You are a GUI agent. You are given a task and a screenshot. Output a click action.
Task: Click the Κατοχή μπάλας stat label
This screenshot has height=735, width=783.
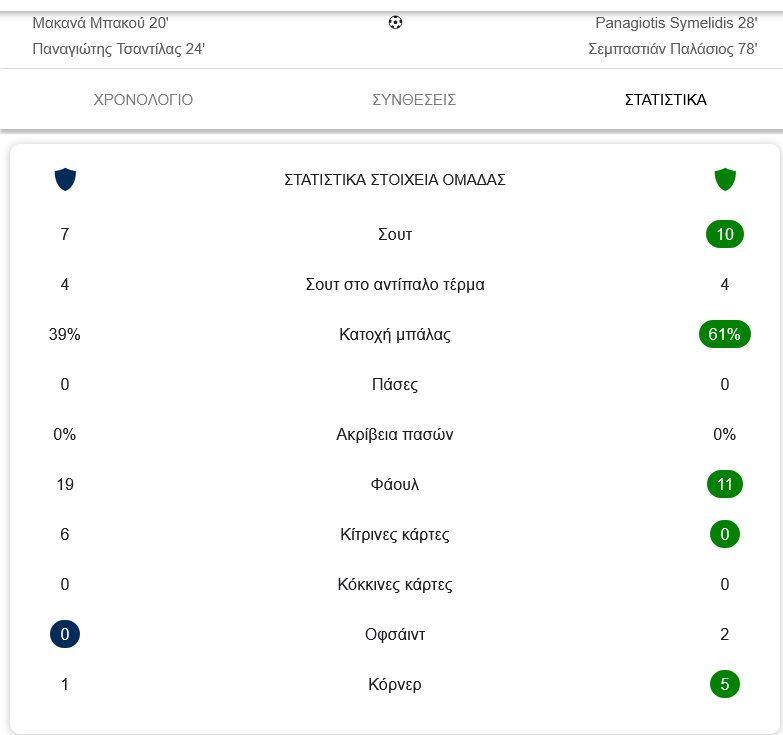coord(395,335)
